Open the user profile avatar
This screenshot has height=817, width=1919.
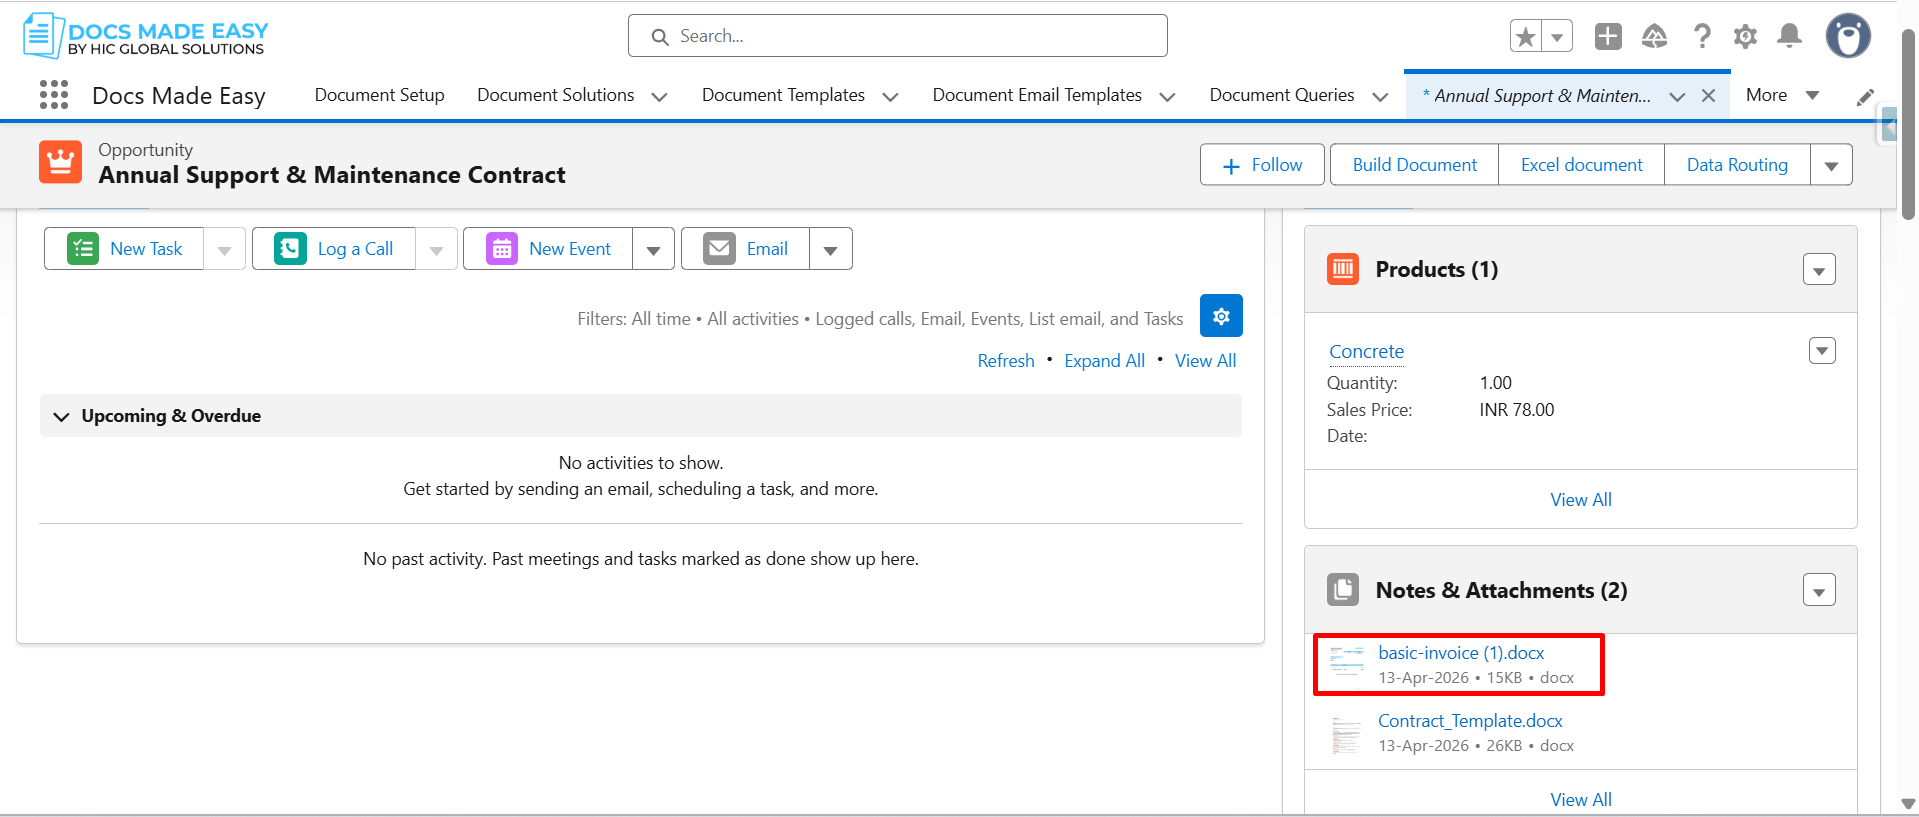pyautogui.click(x=1848, y=37)
